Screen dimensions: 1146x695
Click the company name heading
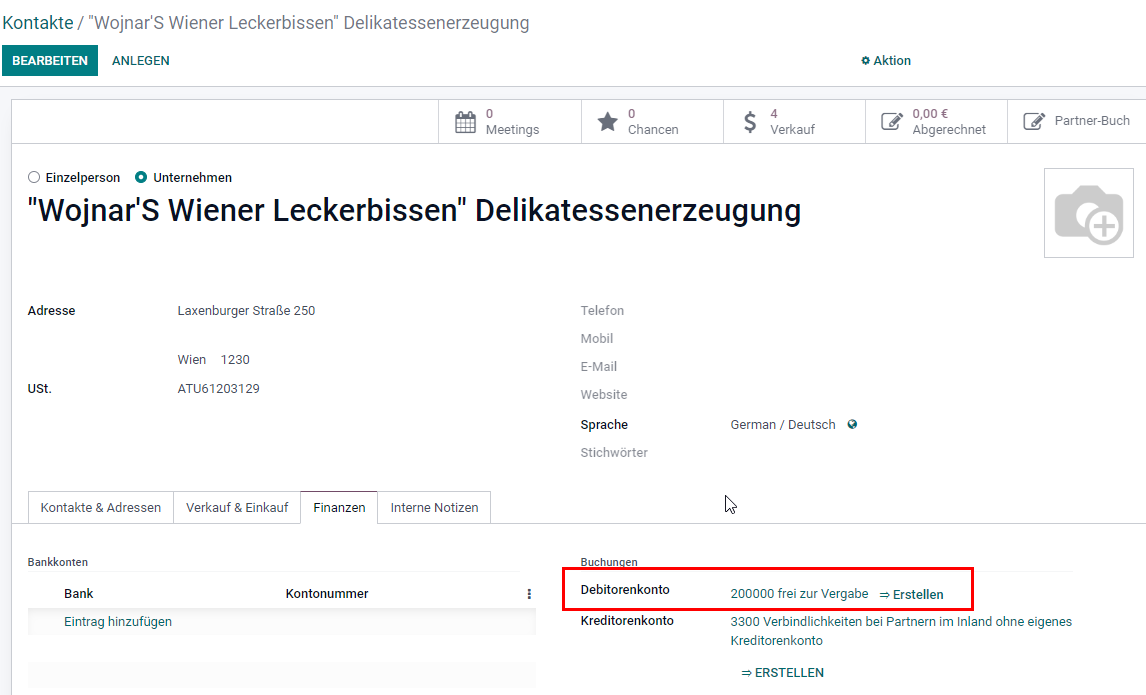(414, 210)
